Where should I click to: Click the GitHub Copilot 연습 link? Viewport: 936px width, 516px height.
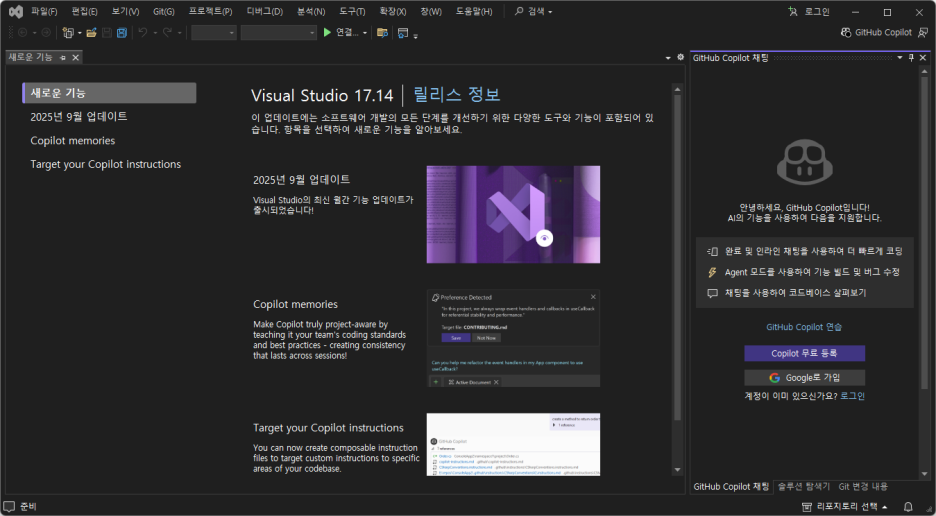[804, 327]
